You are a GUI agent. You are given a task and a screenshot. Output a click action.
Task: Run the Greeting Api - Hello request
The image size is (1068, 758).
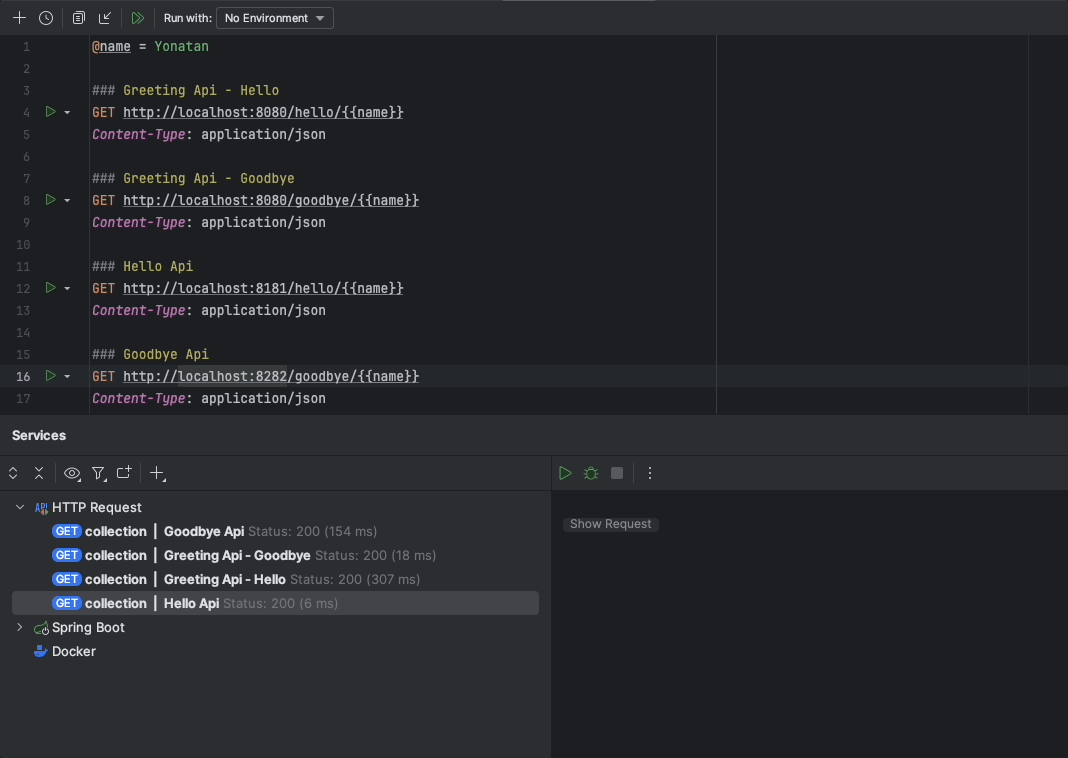50,112
